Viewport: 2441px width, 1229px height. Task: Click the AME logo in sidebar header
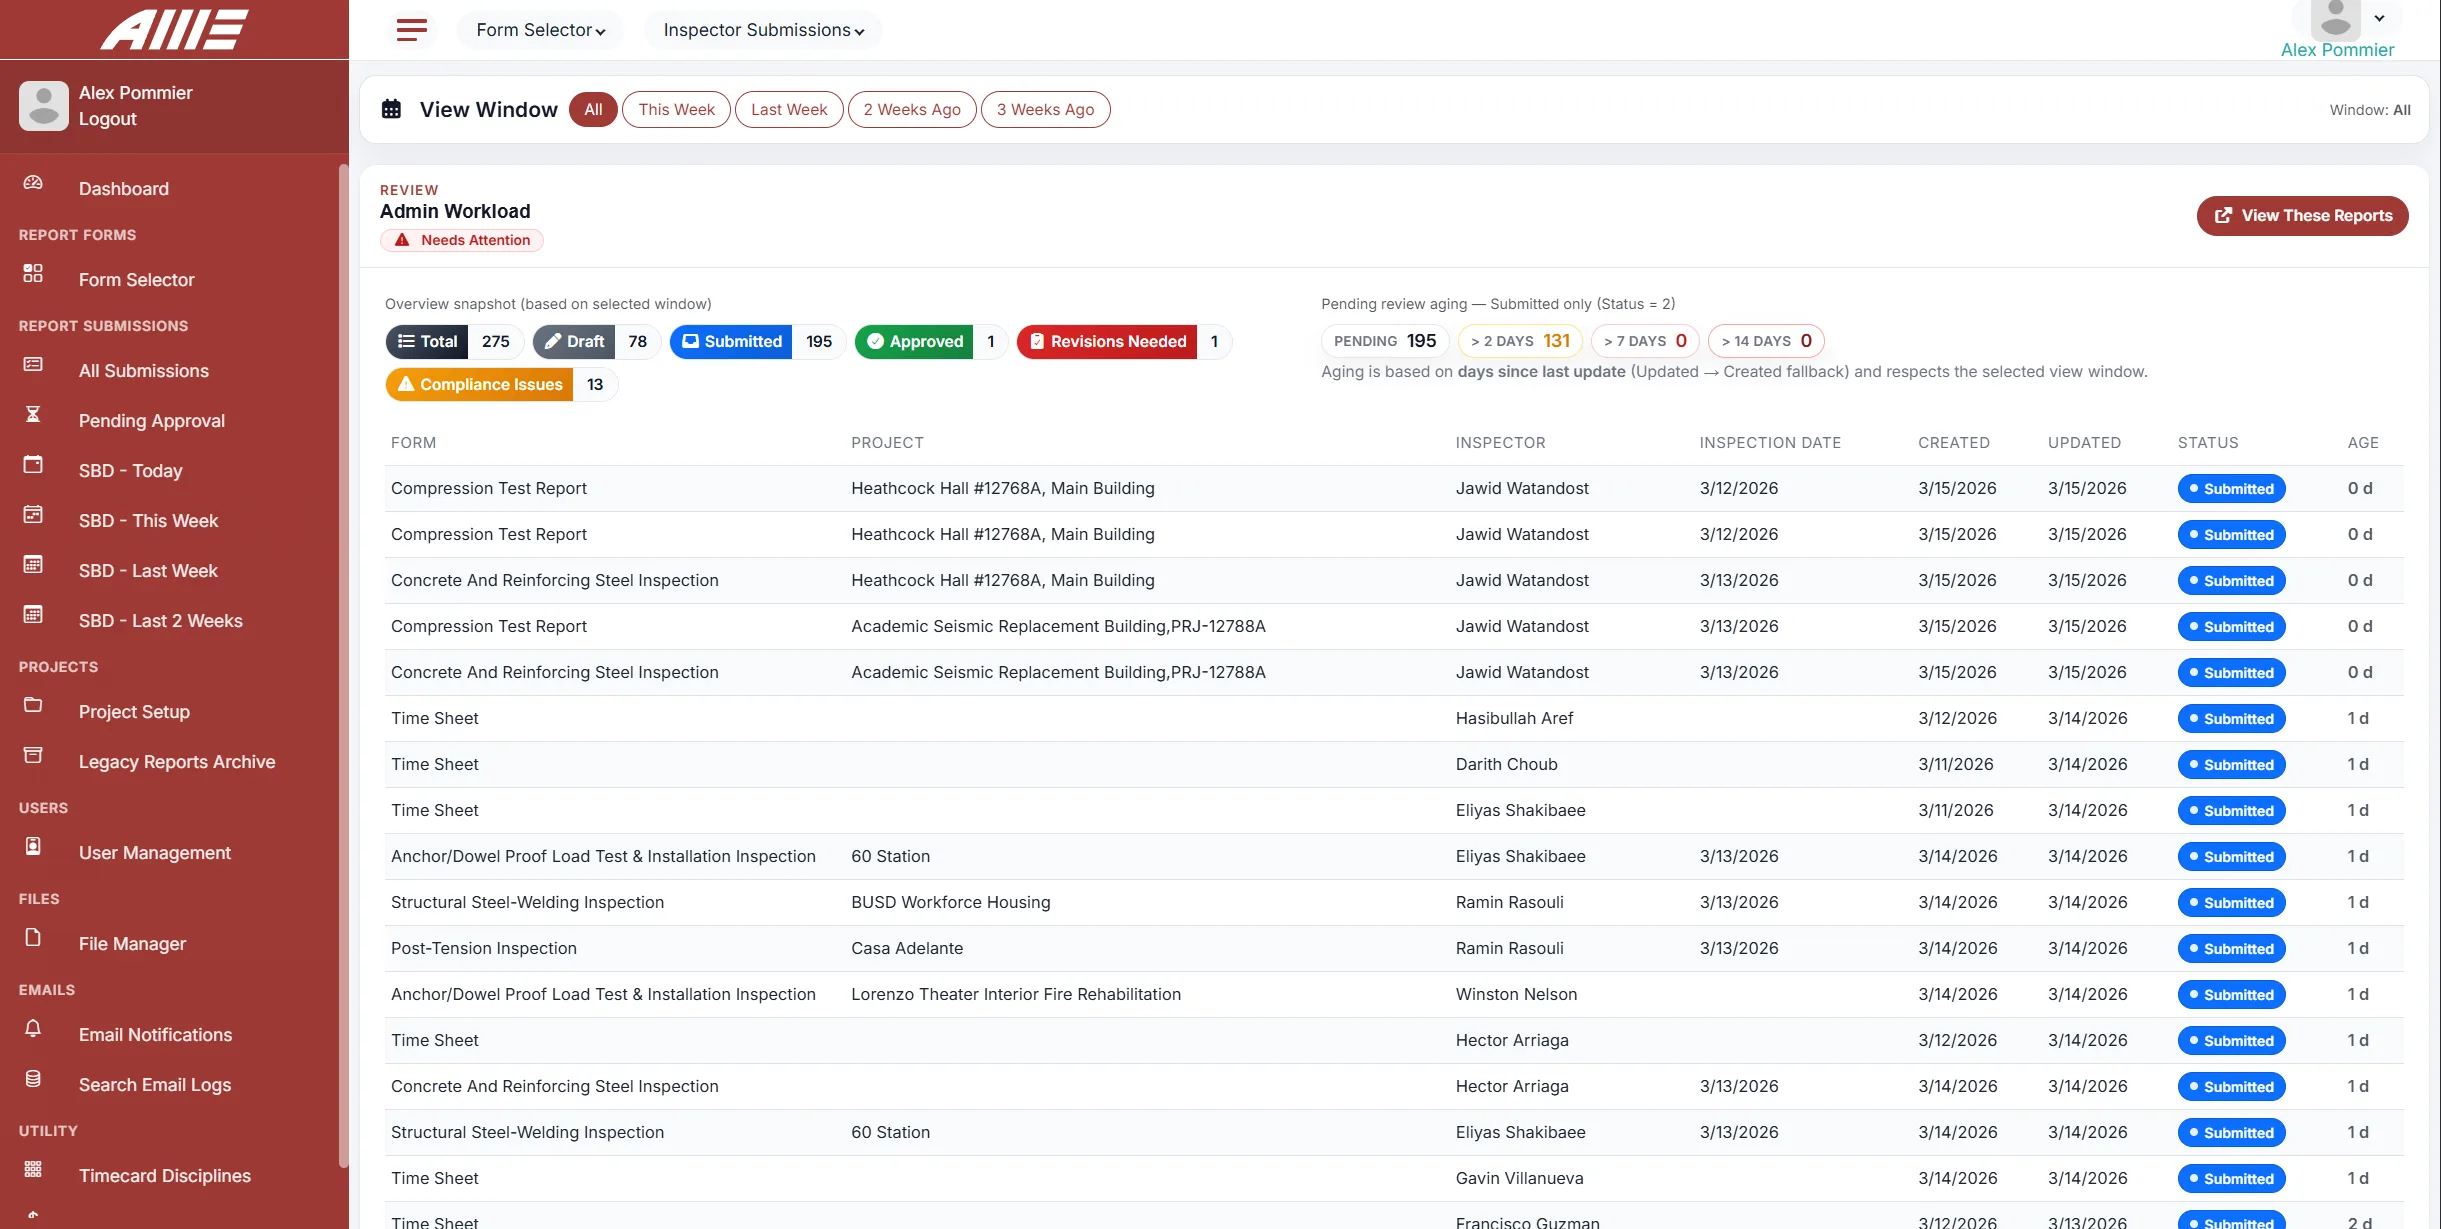coord(174,29)
